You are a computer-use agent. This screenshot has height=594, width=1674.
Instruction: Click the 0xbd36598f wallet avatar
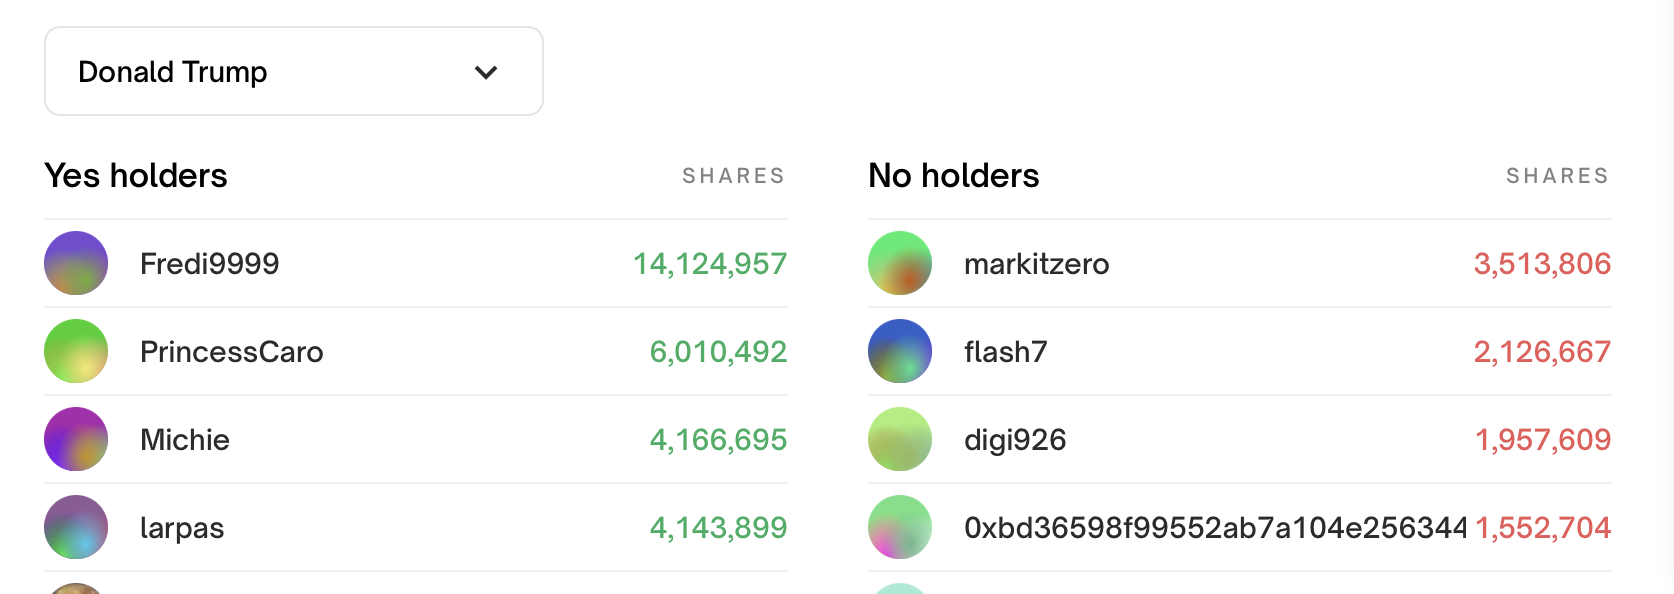[900, 527]
